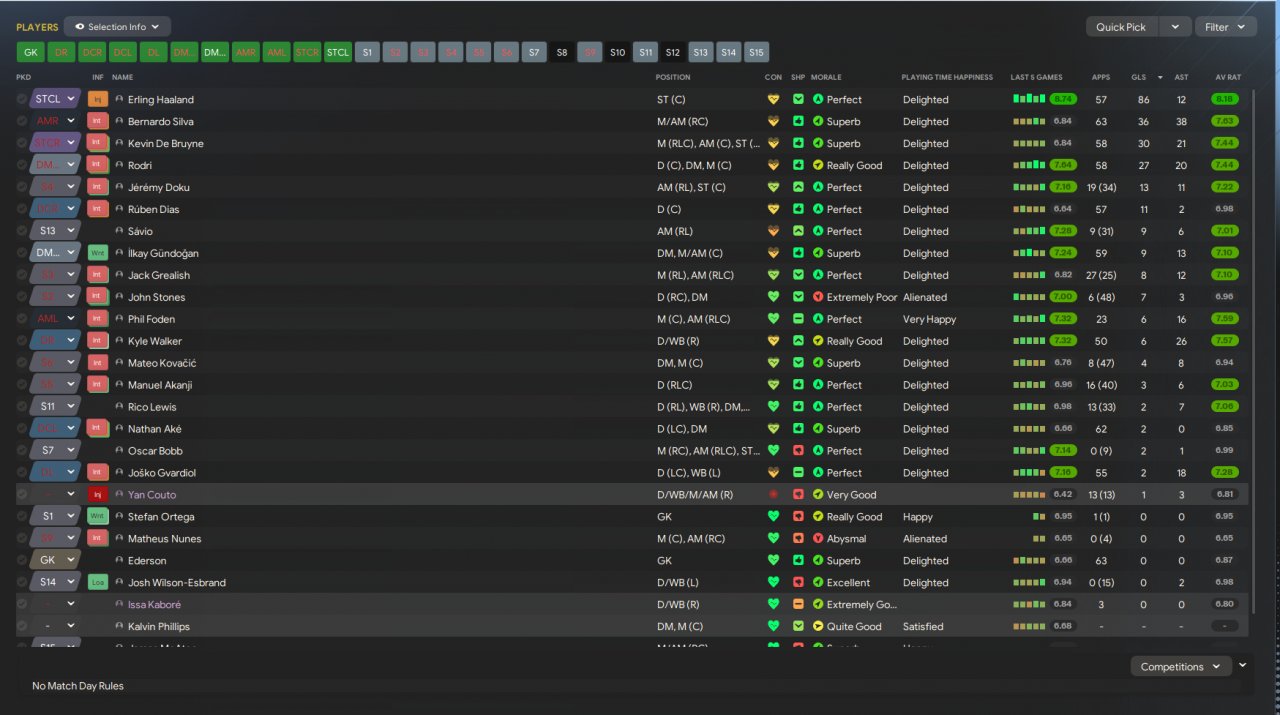1280x715 pixels.
Task: Click Issa Kaboré's orange sharpness icon
Action: click(x=798, y=605)
